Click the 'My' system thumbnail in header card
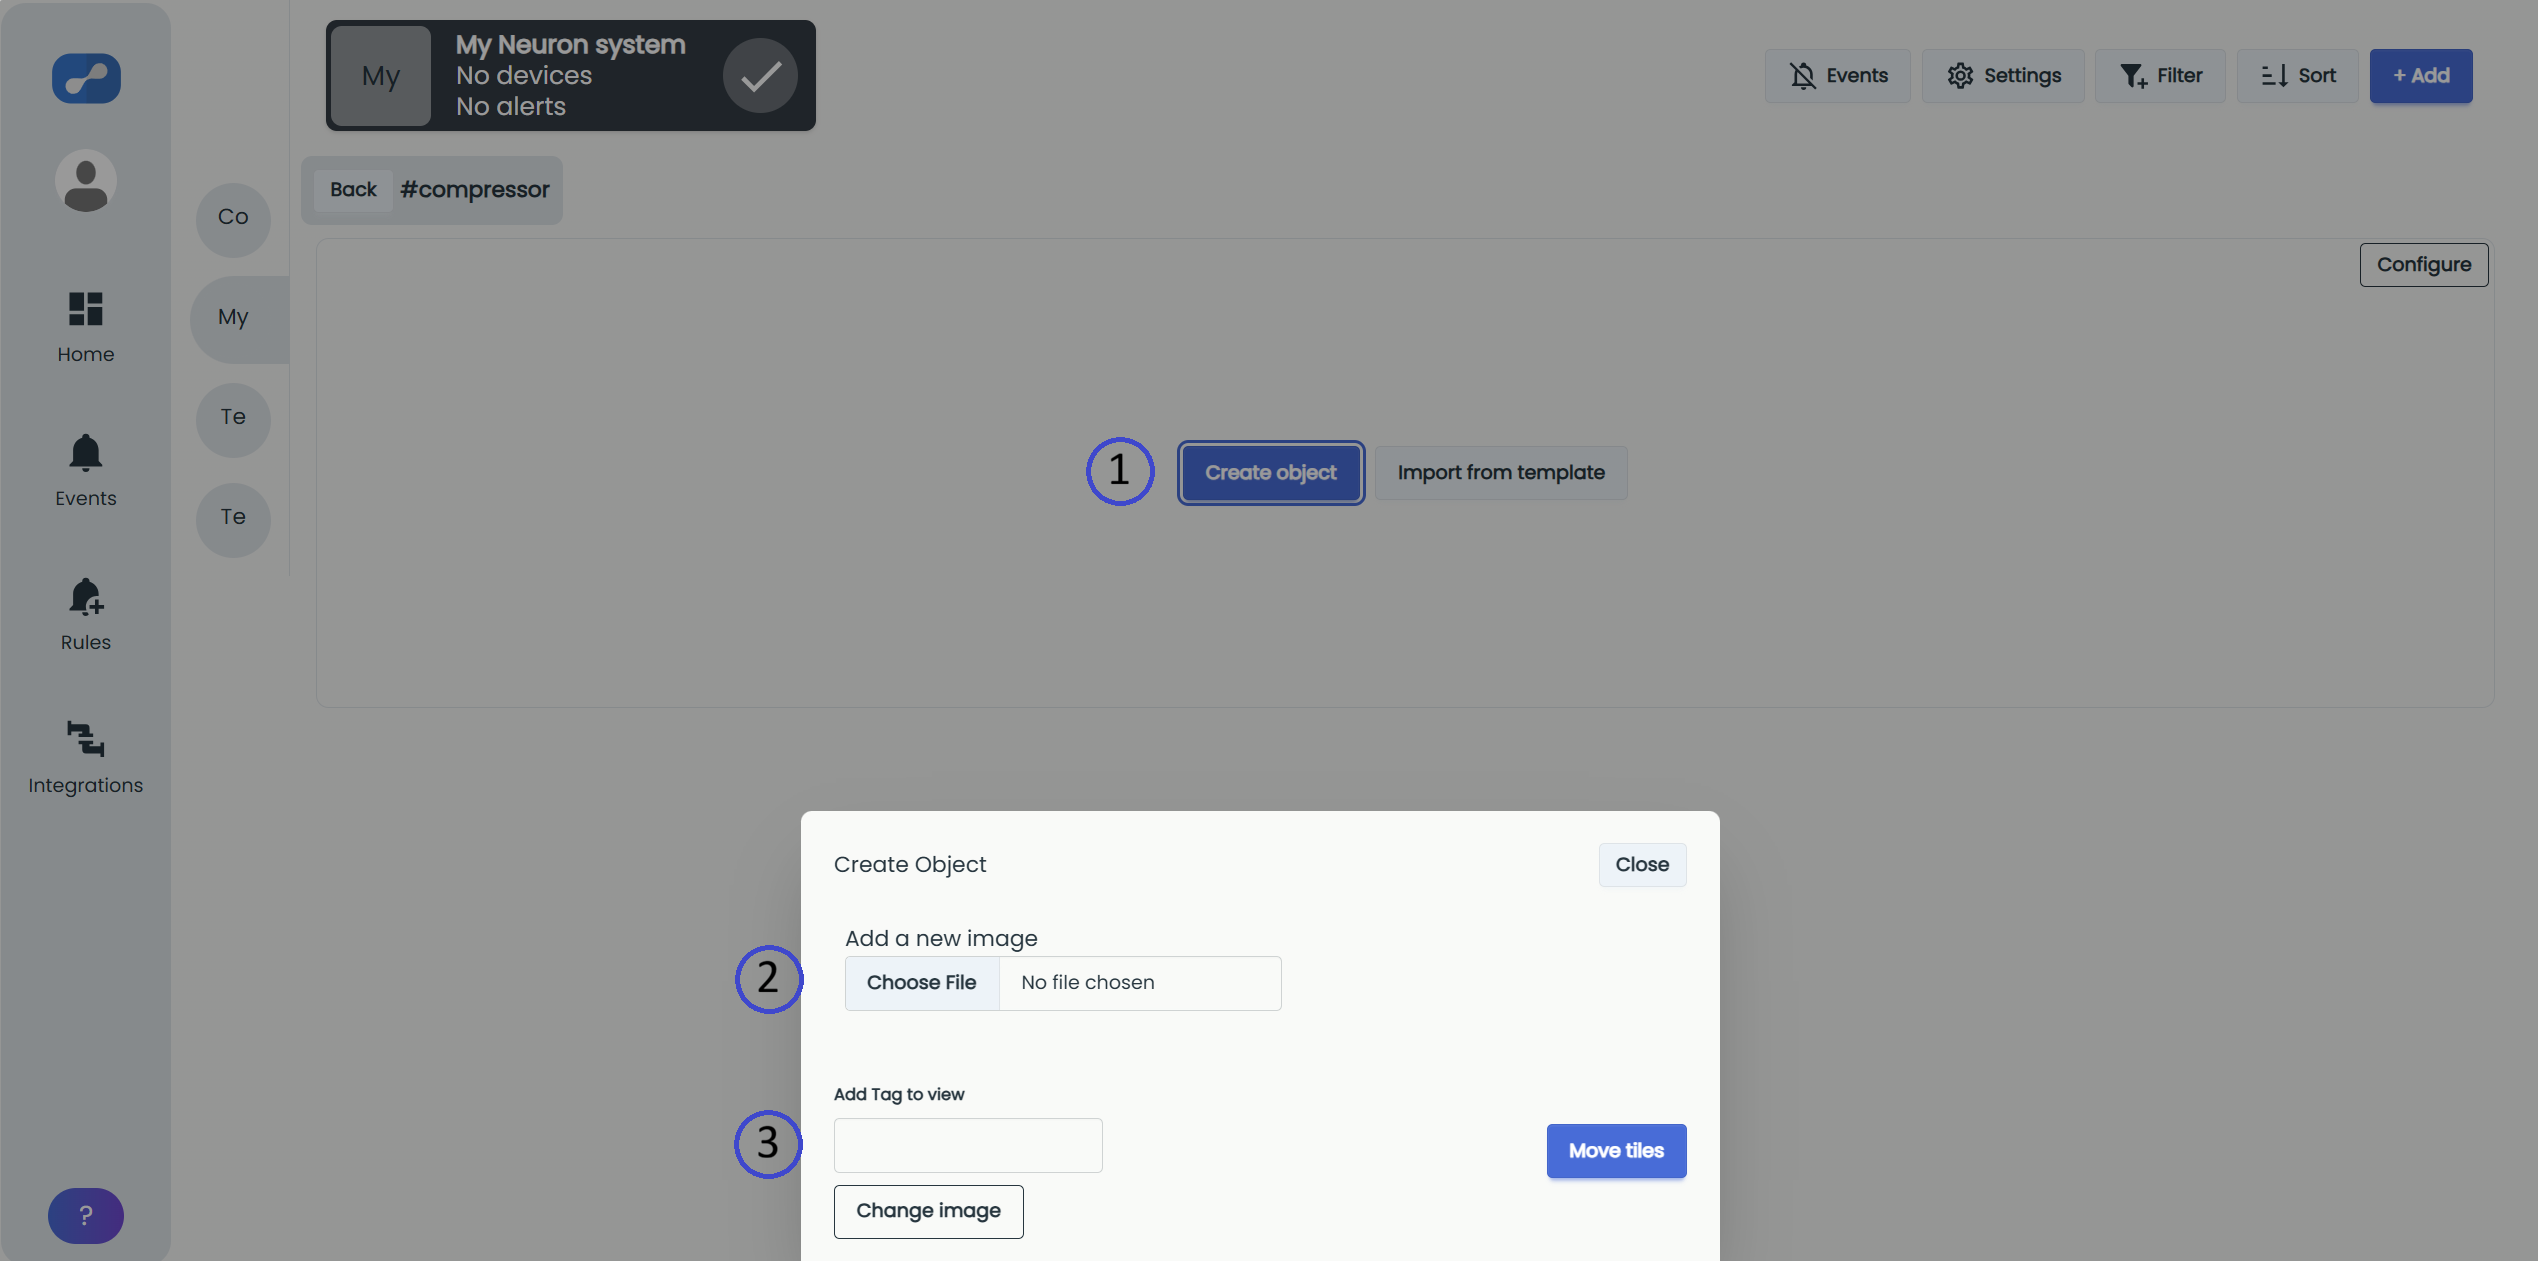Image resolution: width=2538 pixels, height=1261 pixels. tap(381, 76)
